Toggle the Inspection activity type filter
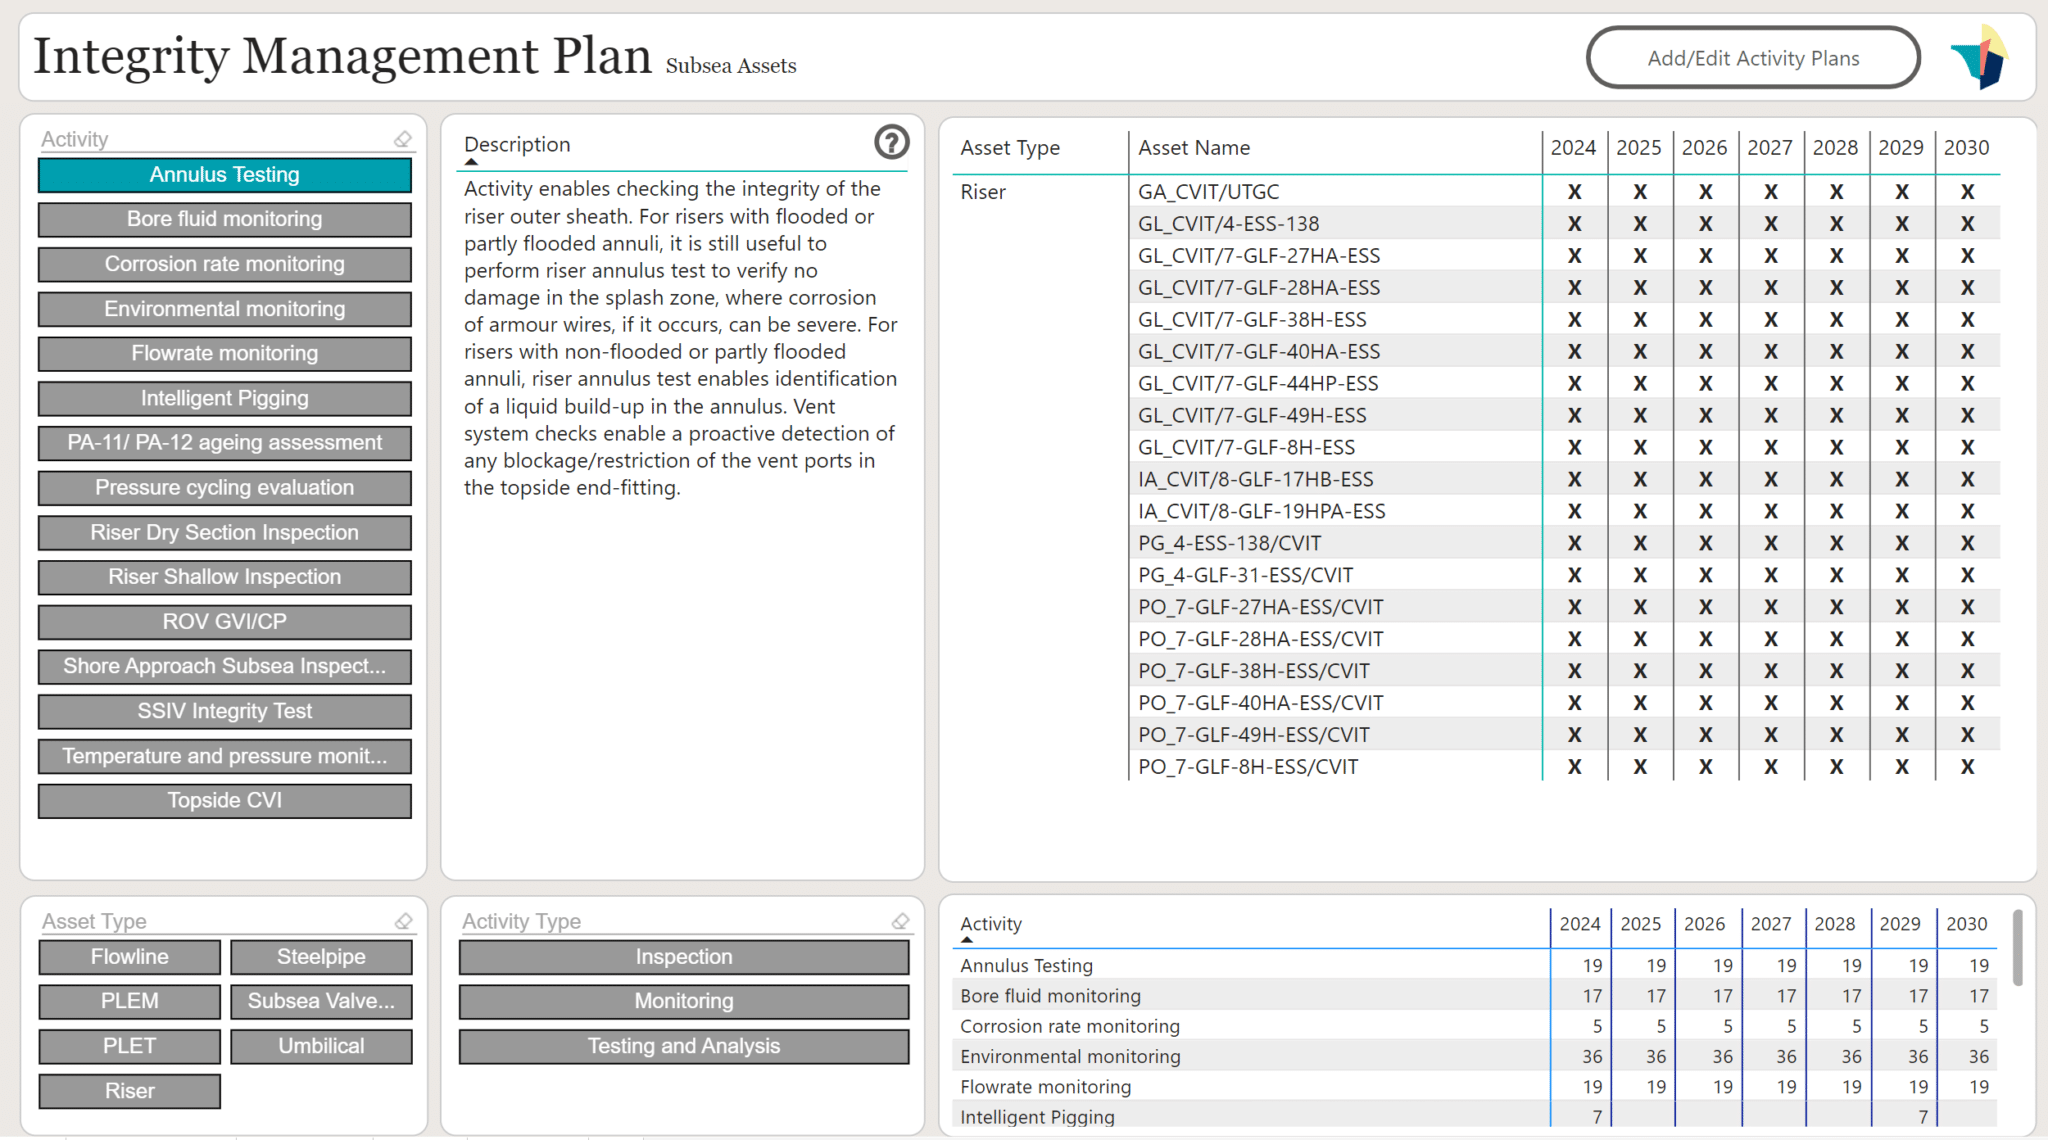The width and height of the screenshot is (2048, 1140). (x=683, y=957)
